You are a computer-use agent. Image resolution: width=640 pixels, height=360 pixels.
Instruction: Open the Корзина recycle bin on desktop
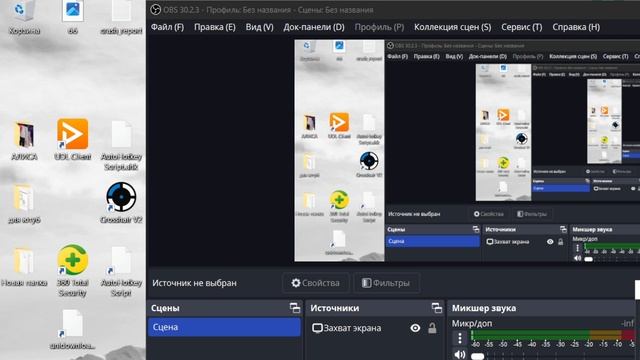click(24, 16)
